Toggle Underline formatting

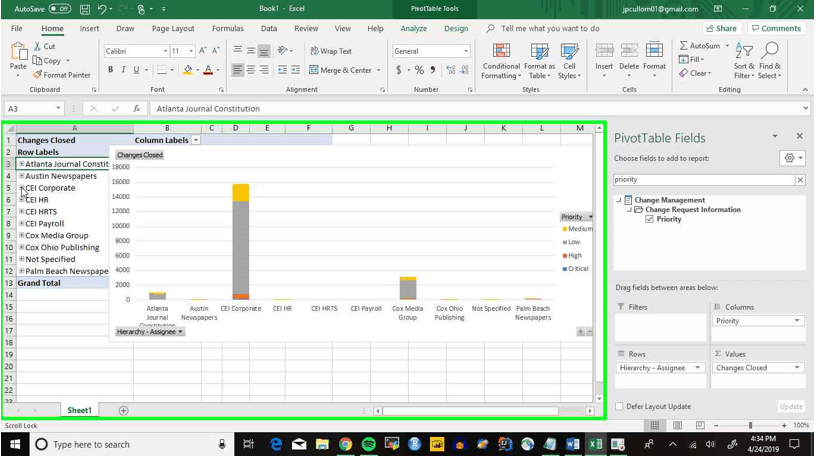pos(136,70)
